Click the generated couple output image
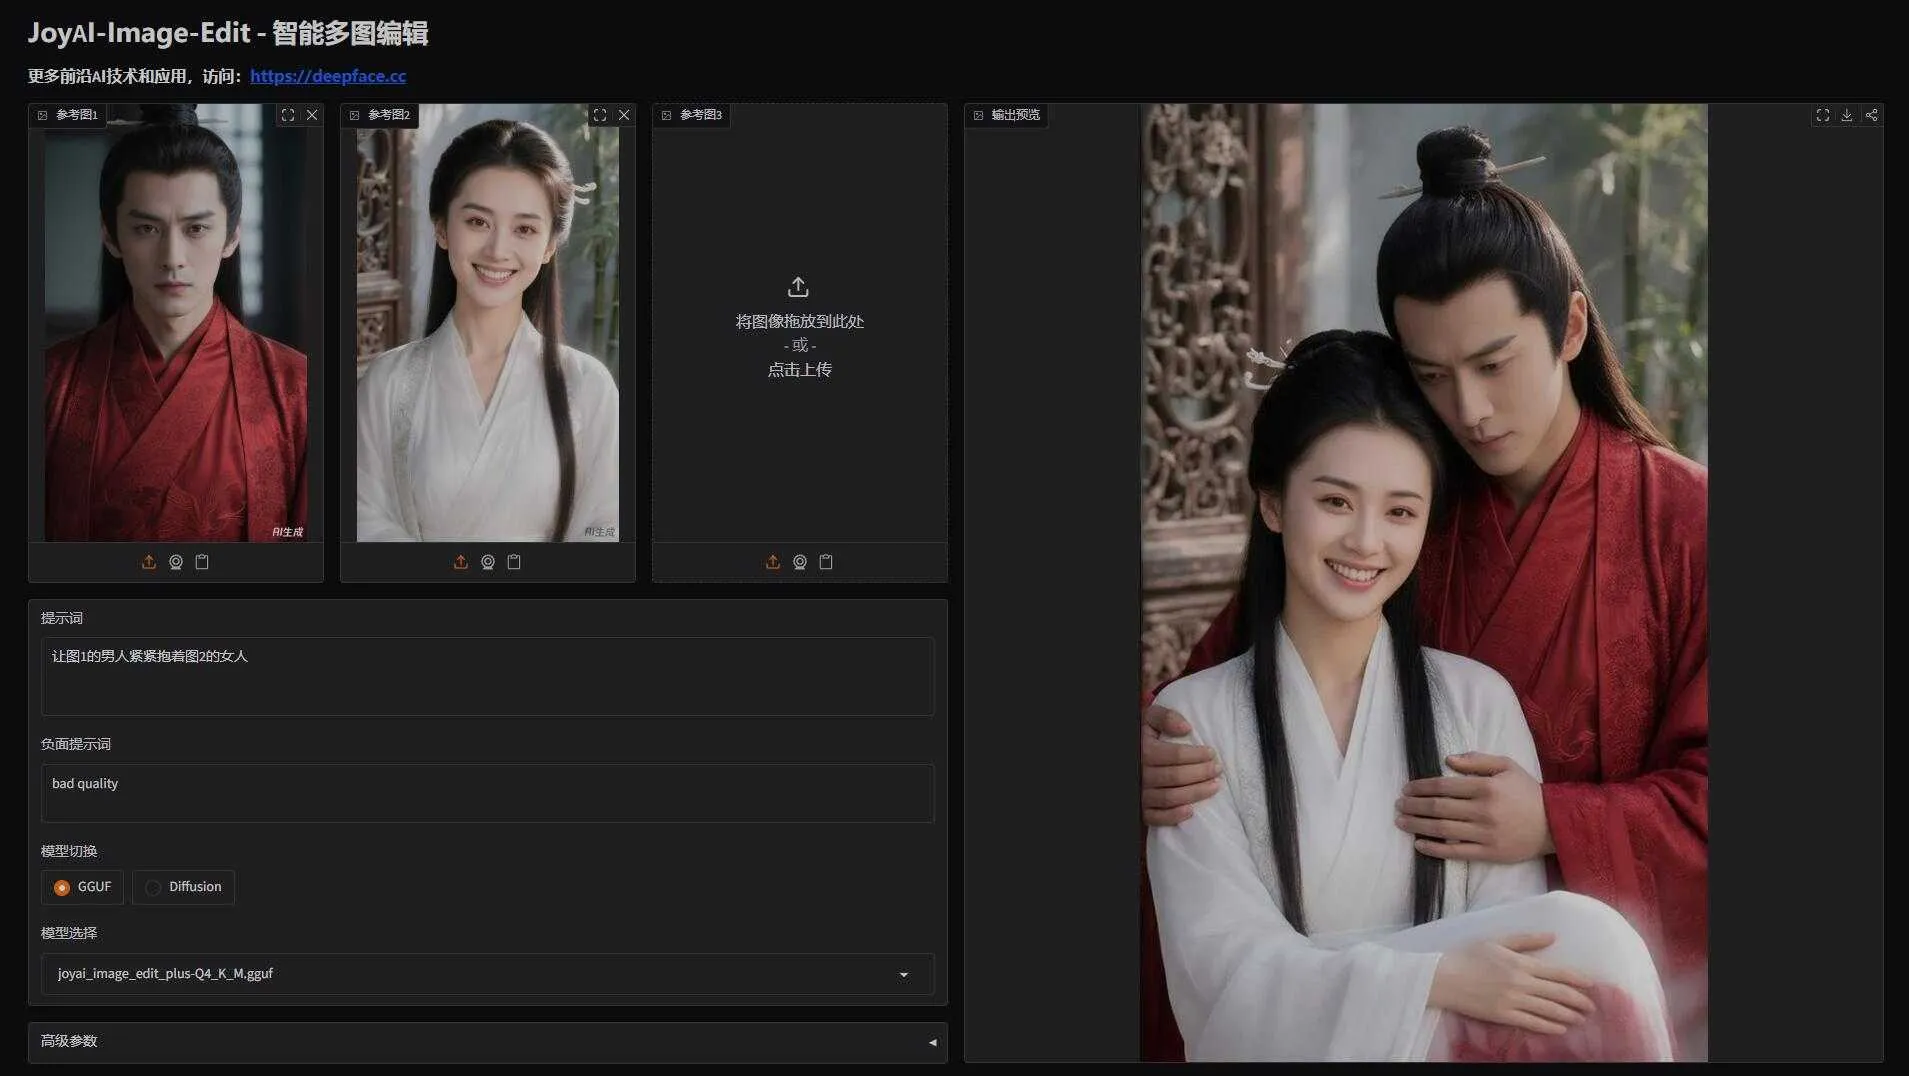 (x=1424, y=582)
